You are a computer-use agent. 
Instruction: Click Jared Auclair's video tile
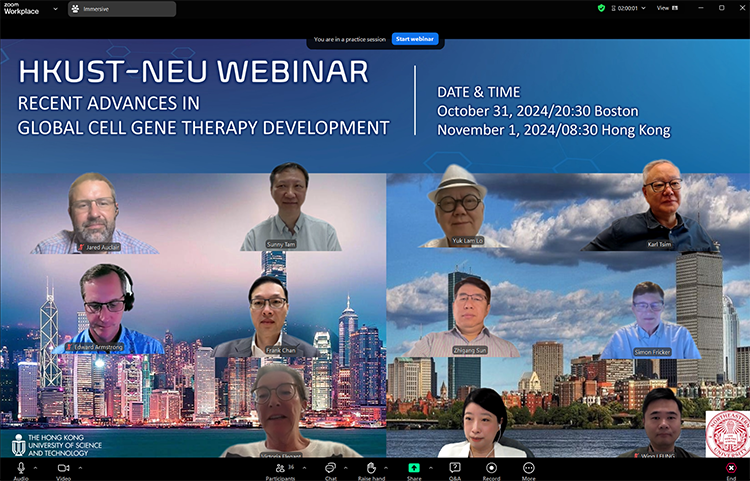coord(94,213)
